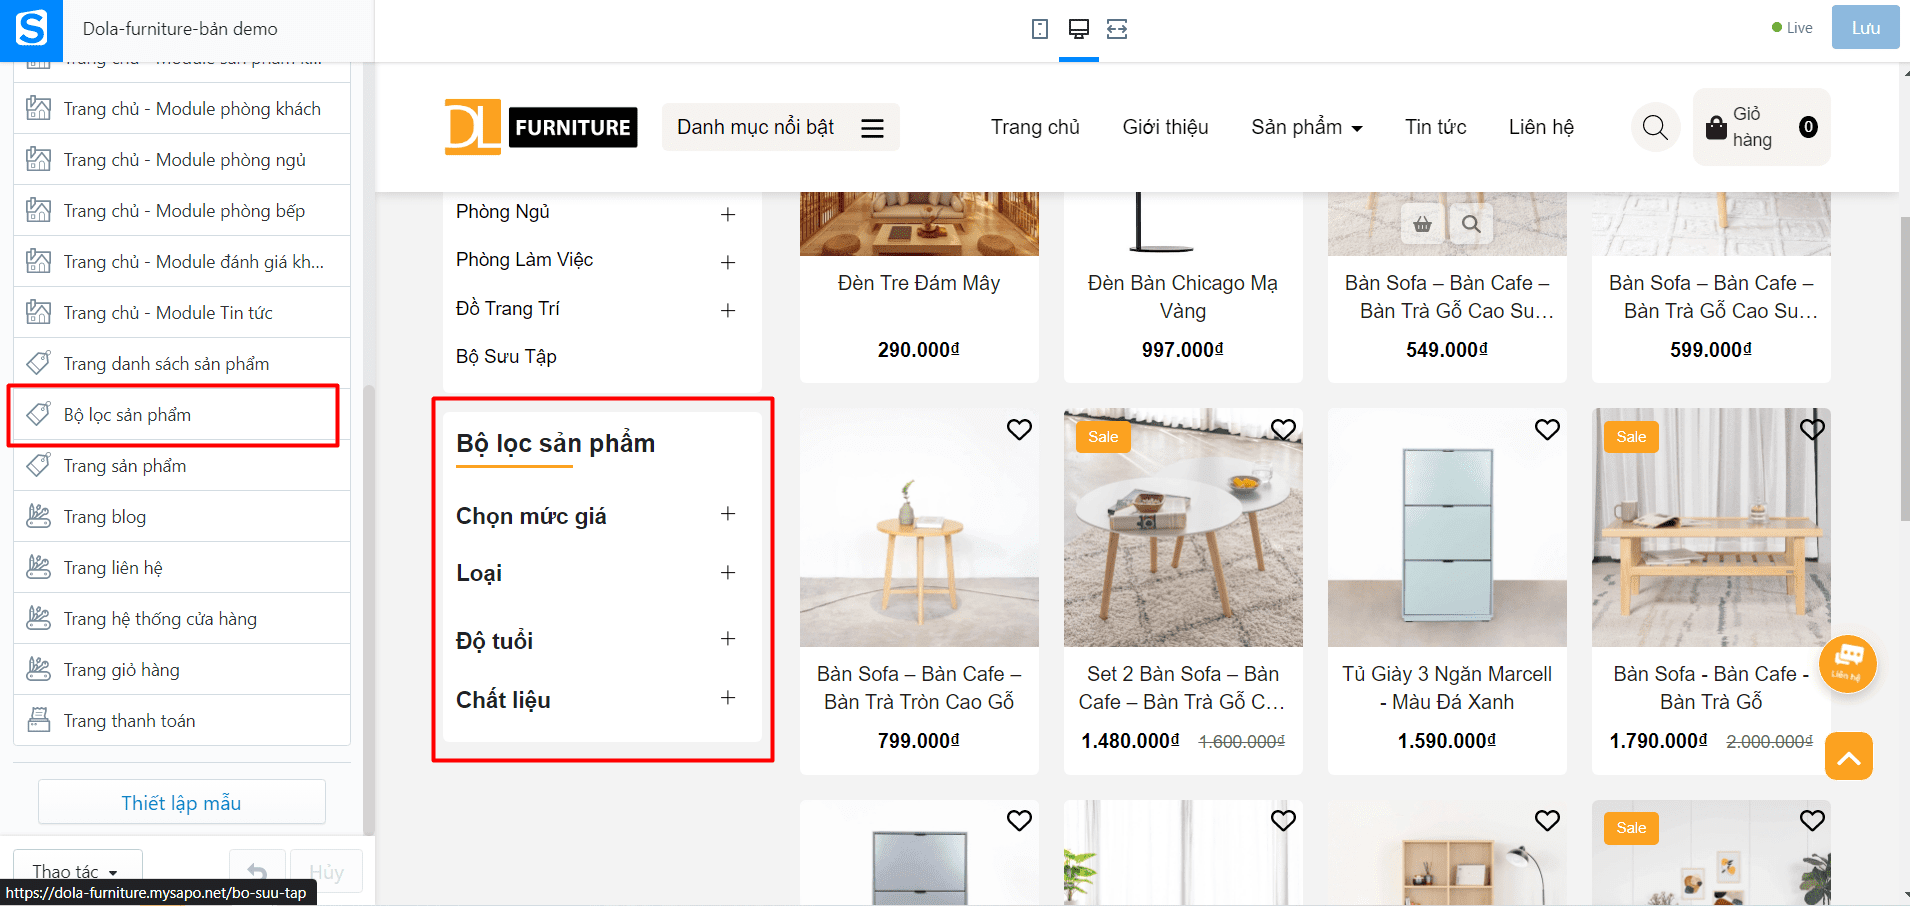Open Đèn Tre Đám Mây product link

click(x=919, y=283)
